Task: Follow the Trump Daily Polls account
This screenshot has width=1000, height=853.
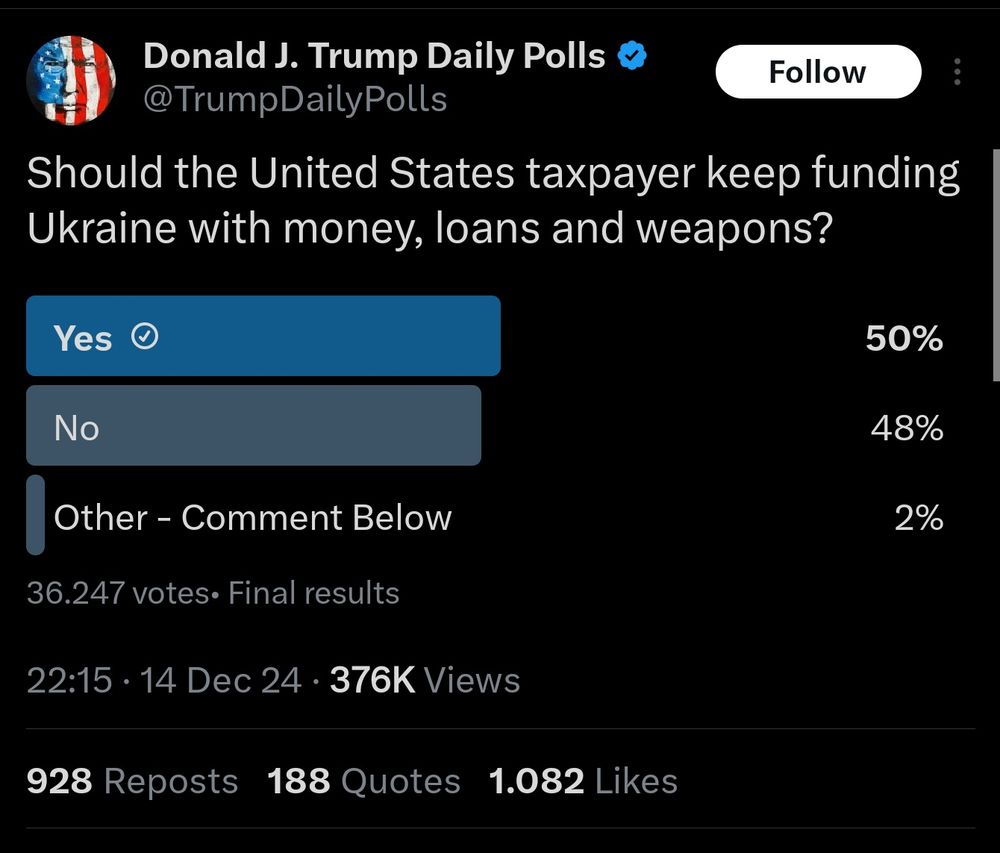Action: (x=817, y=72)
